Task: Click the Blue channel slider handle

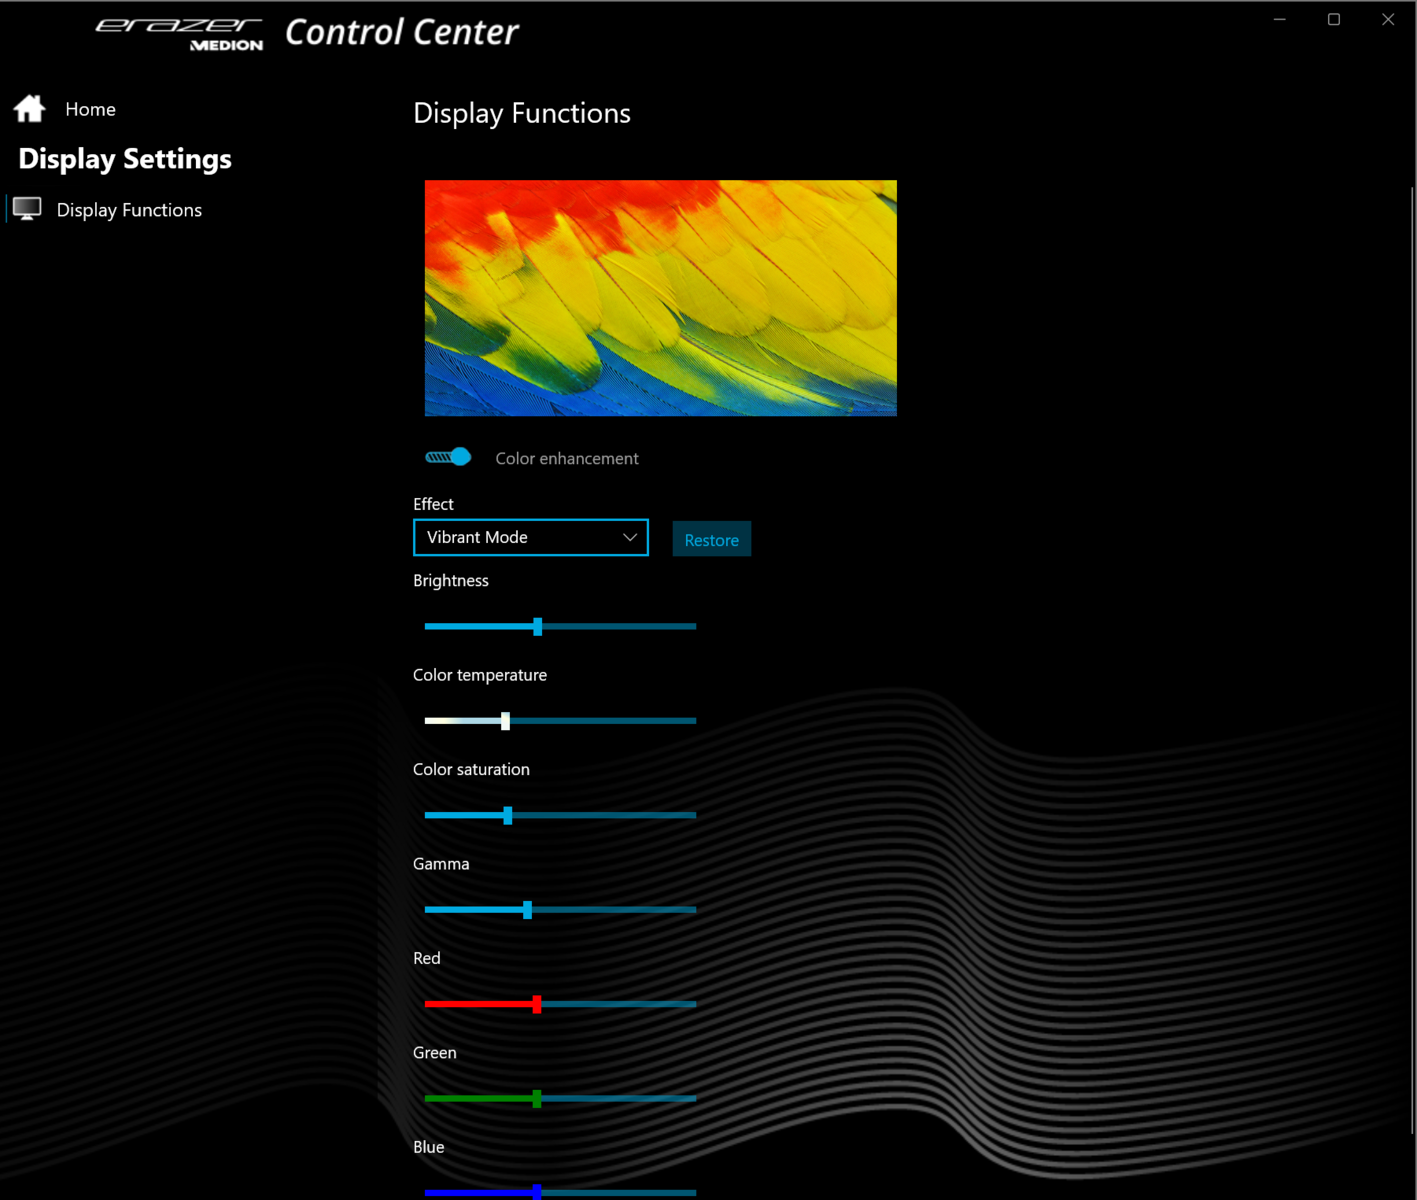Action: click(x=537, y=1191)
